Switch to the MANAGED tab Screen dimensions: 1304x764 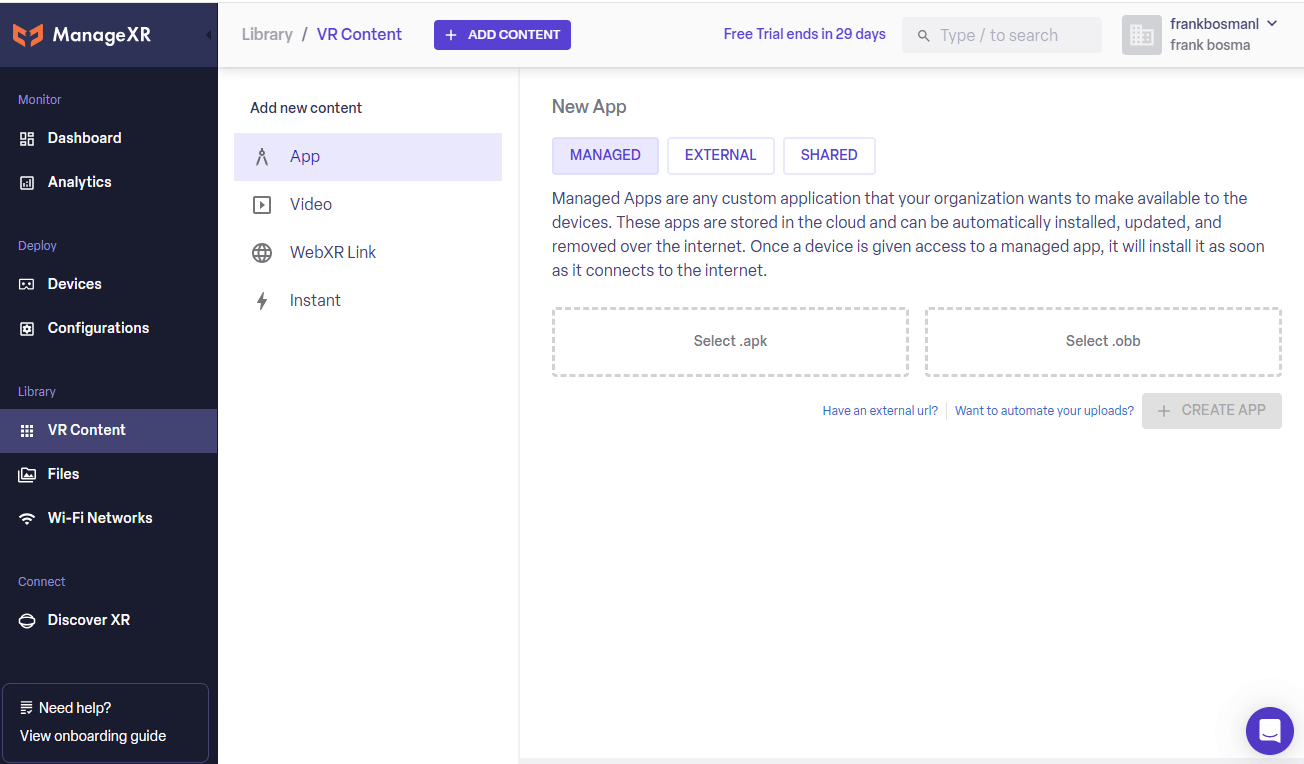click(x=605, y=156)
